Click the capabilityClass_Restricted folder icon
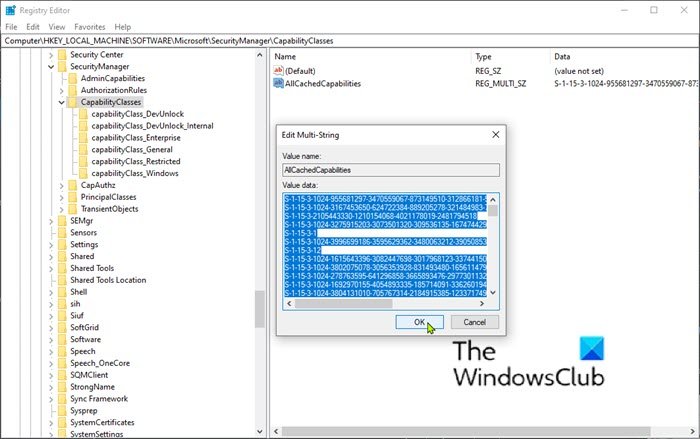 (x=83, y=161)
